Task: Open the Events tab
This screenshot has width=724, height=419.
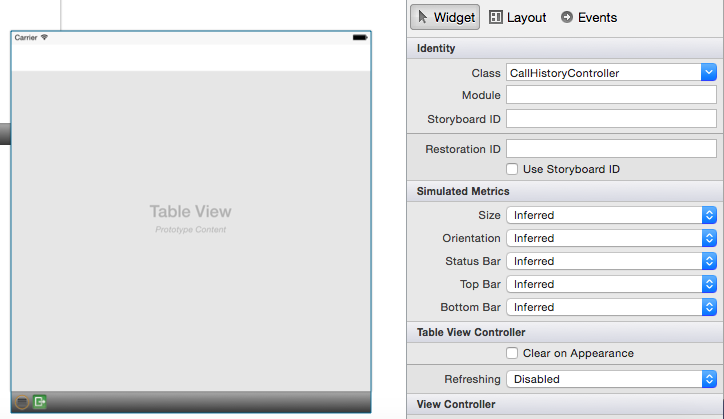Action: coord(589,17)
